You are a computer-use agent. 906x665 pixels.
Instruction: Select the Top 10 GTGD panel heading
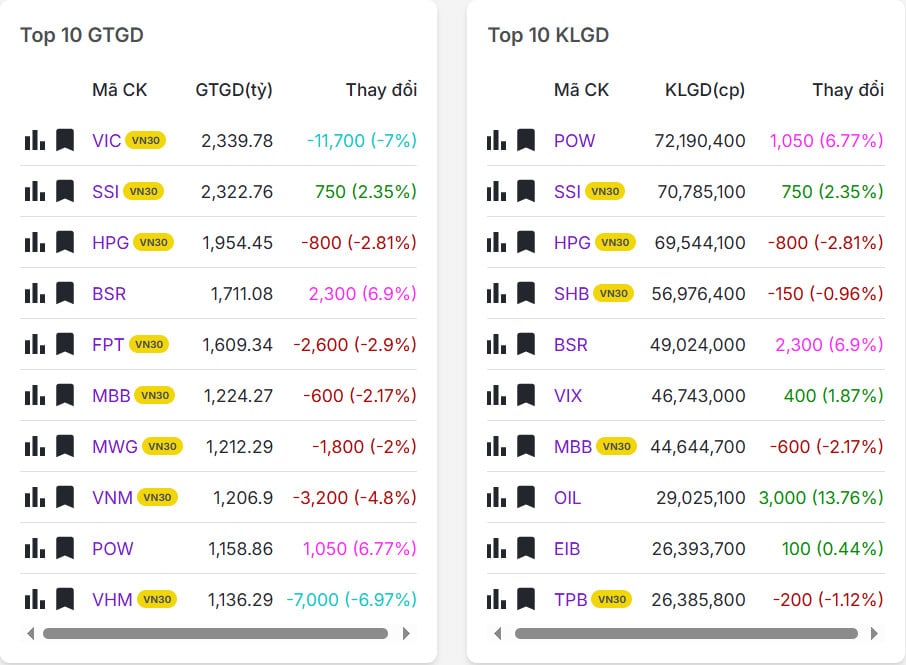tap(83, 34)
